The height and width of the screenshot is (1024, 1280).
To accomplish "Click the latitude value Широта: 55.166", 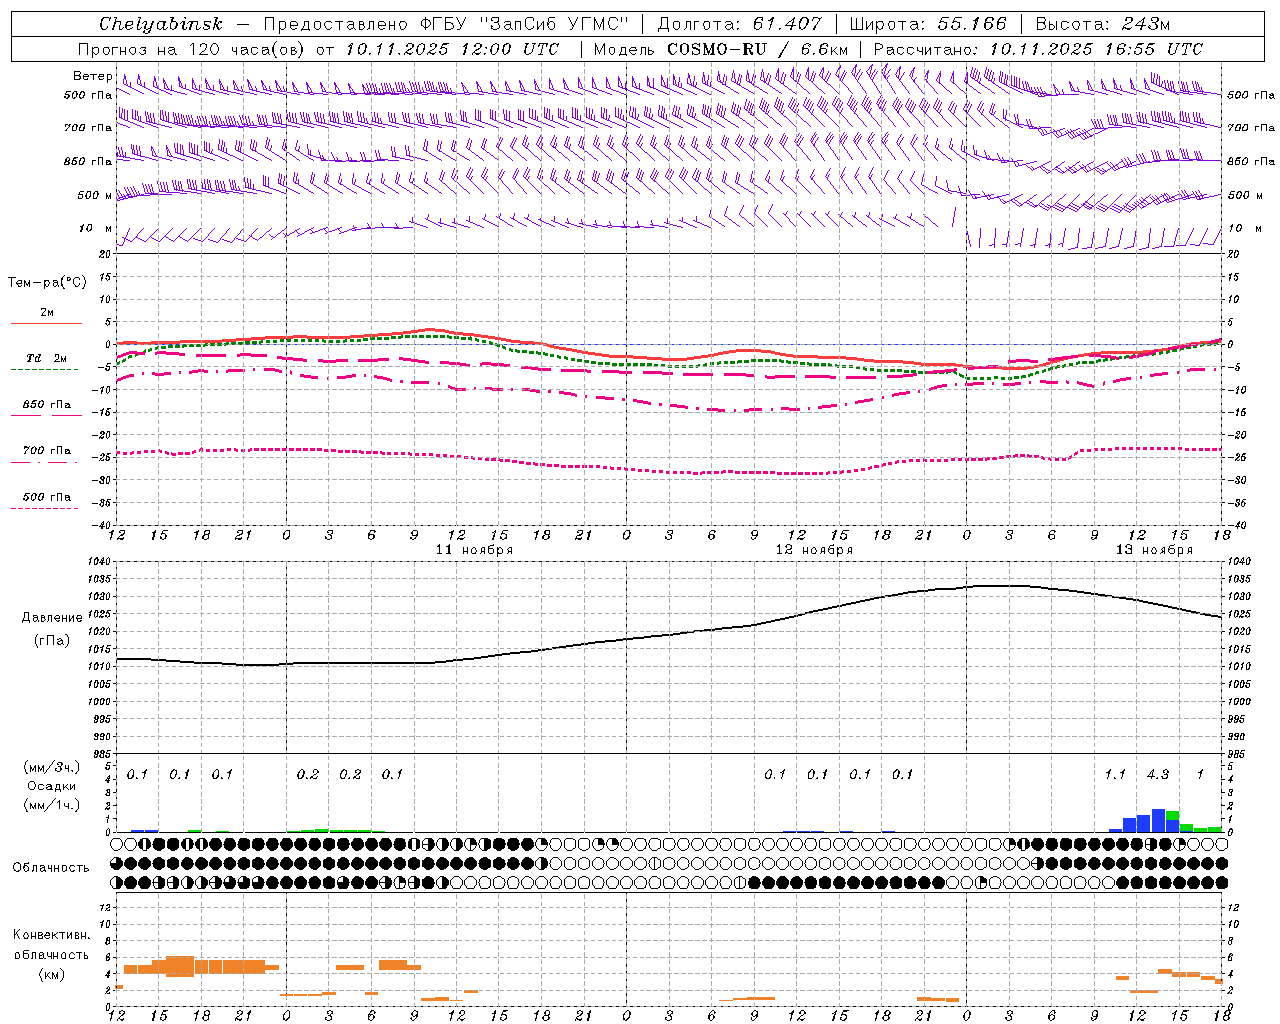I will 927,24.
